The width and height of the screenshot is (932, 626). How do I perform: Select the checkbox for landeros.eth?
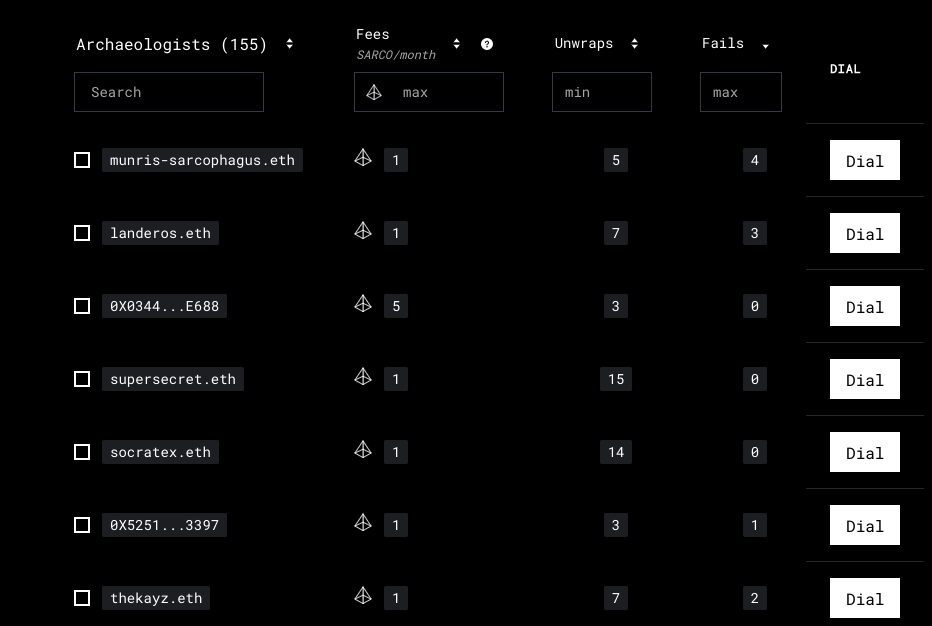[x=82, y=233]
